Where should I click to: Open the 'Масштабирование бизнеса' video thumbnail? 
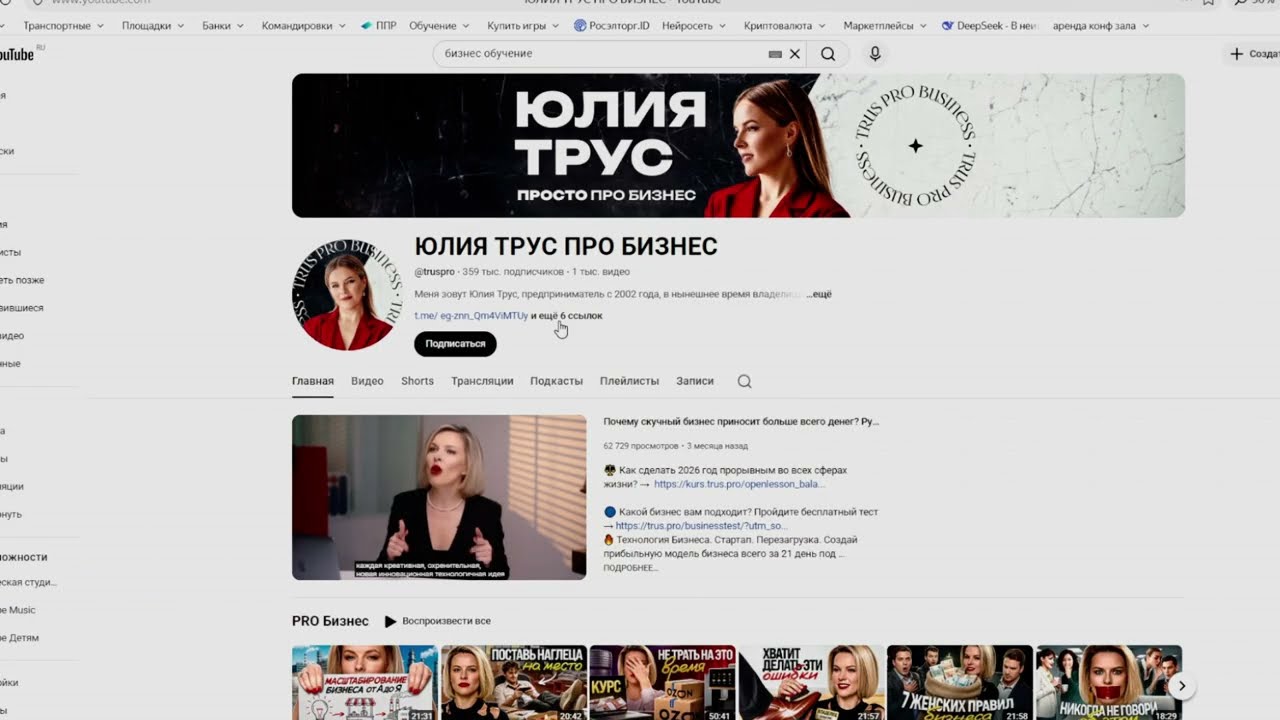pos(365,683)
